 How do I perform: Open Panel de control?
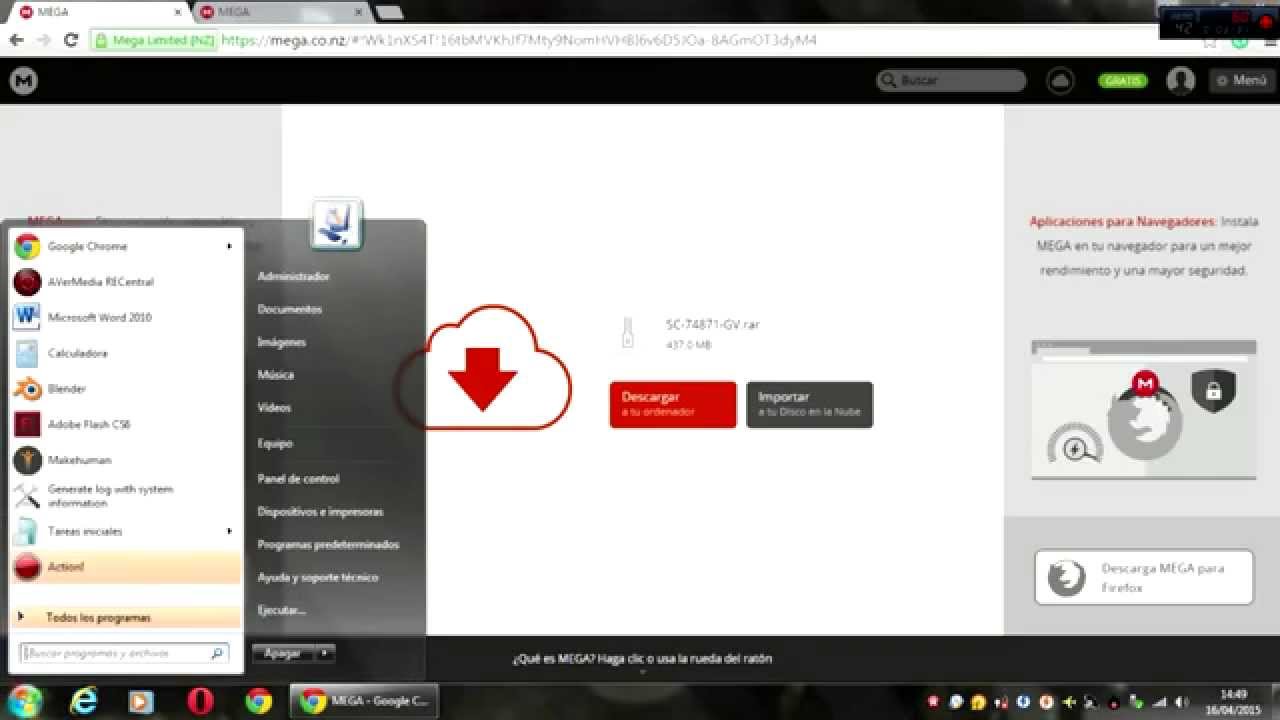pyautogui.click(x=298, y=479)
